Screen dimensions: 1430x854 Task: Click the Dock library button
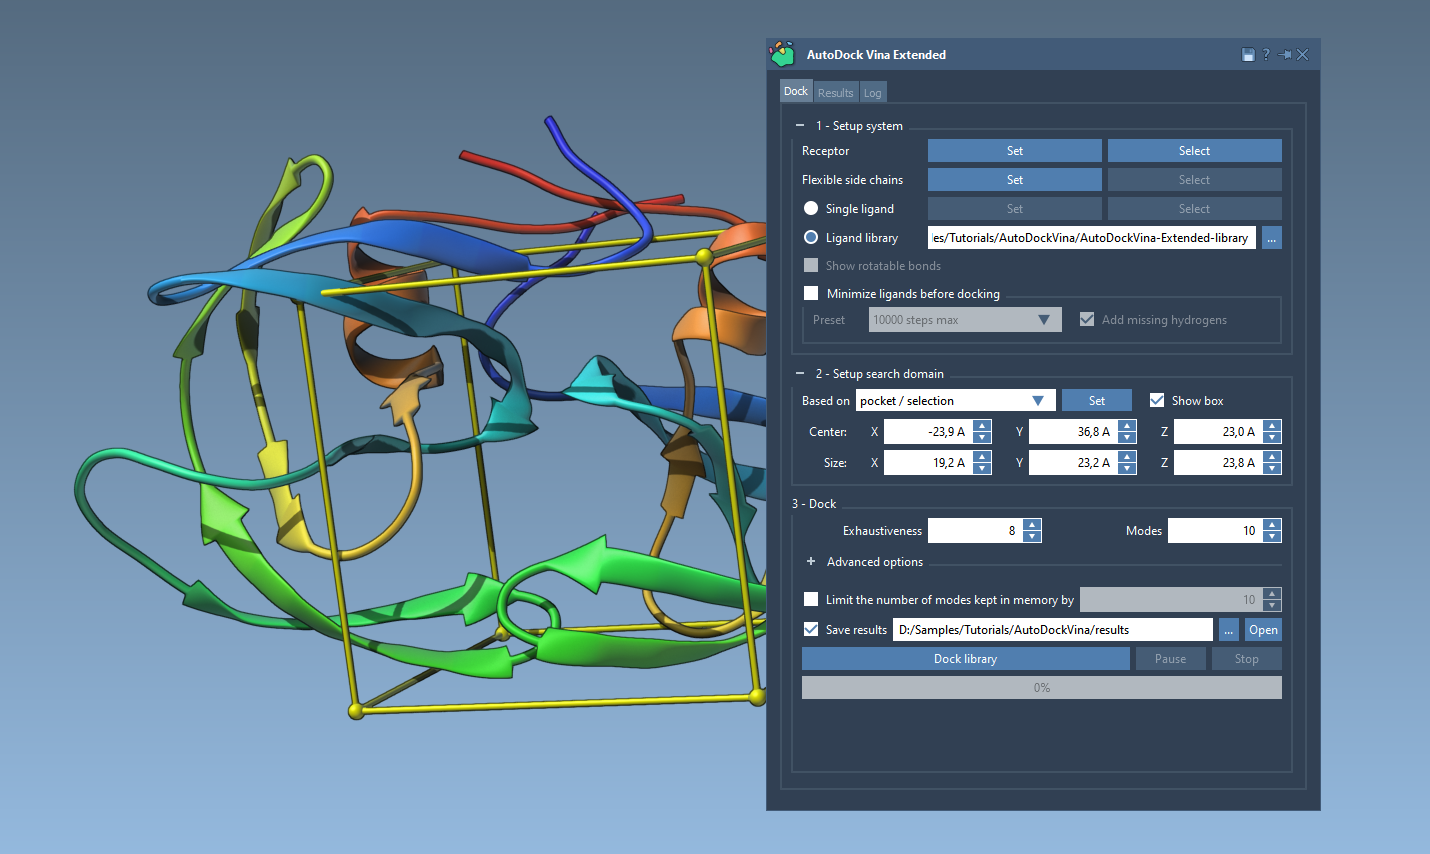(965, 659)
